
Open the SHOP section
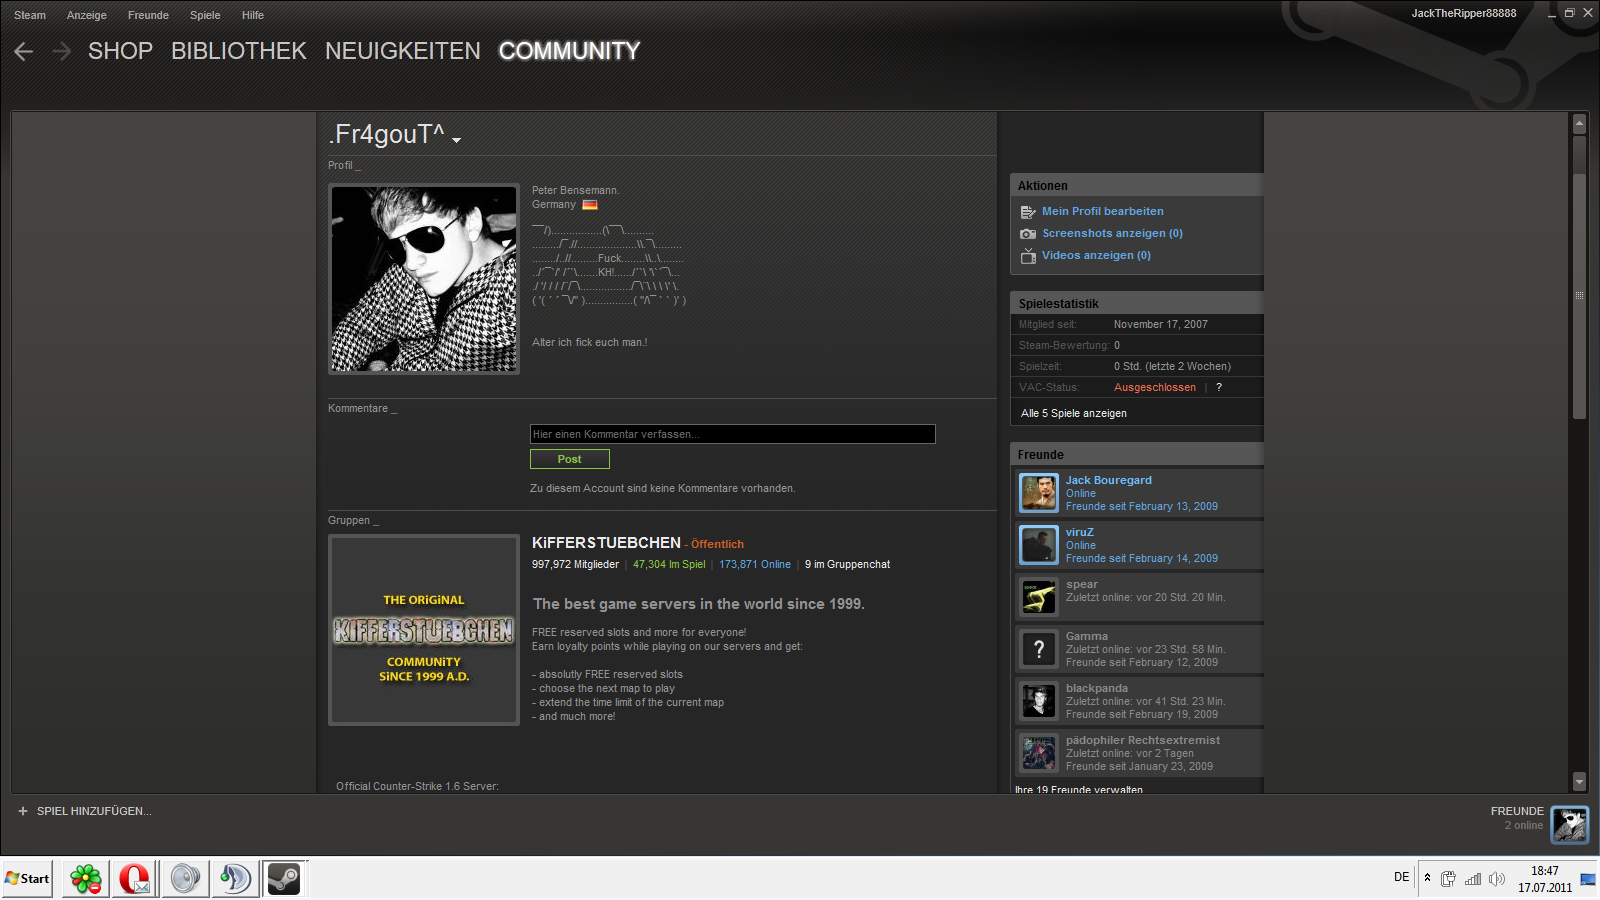120,51
